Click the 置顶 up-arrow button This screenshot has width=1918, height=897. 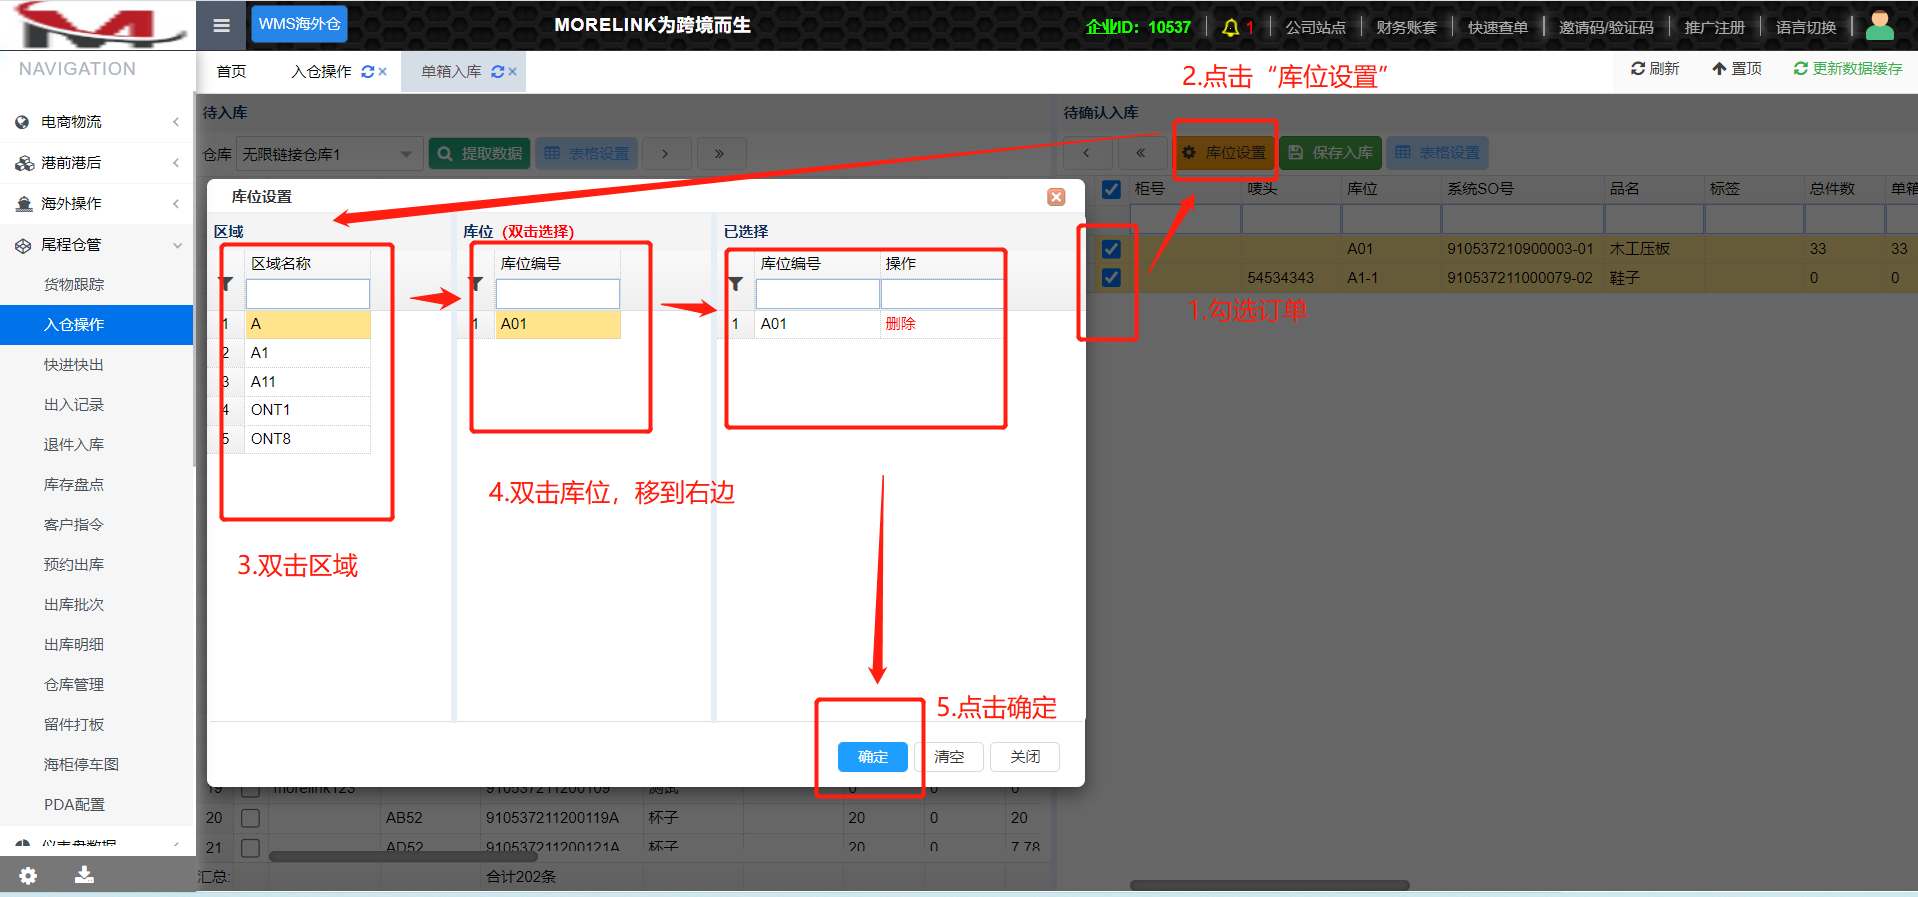coord(1737,69)
